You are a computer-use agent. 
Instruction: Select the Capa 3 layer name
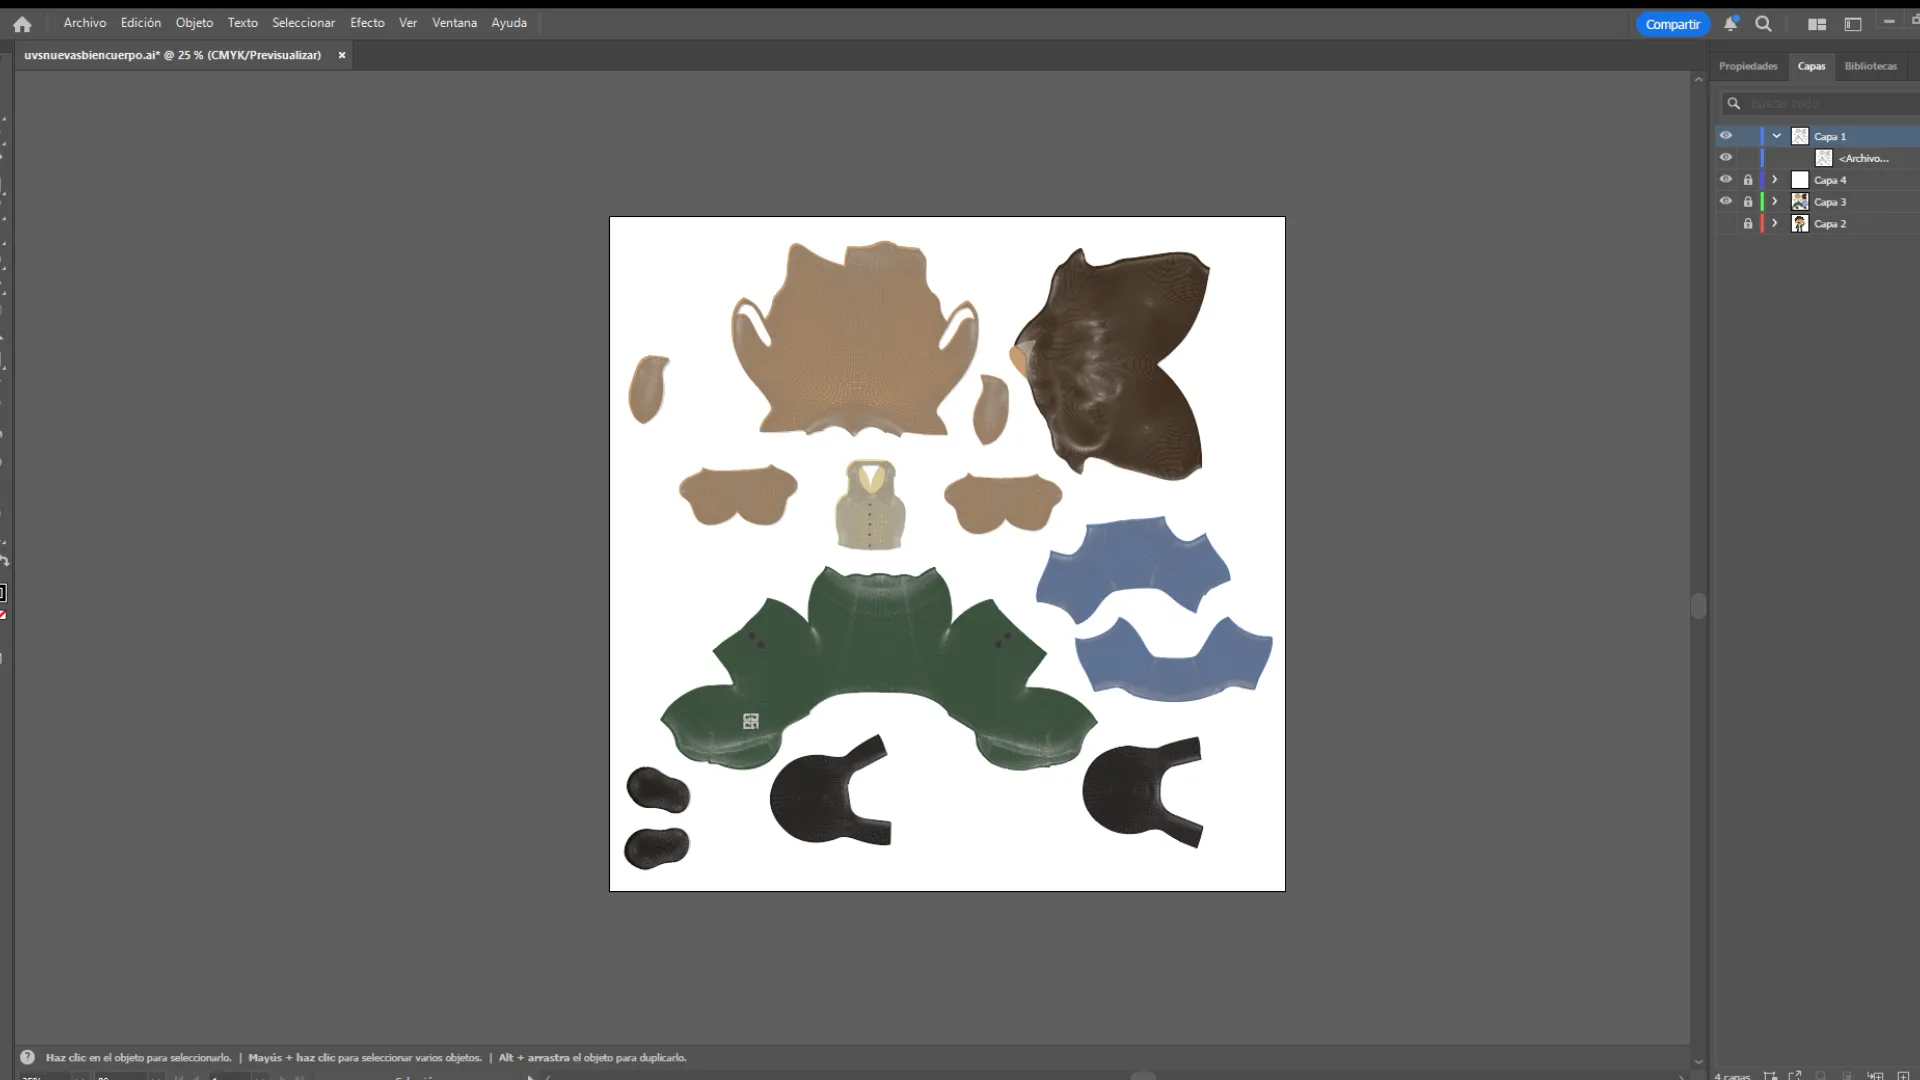[x=1830, y=203]
